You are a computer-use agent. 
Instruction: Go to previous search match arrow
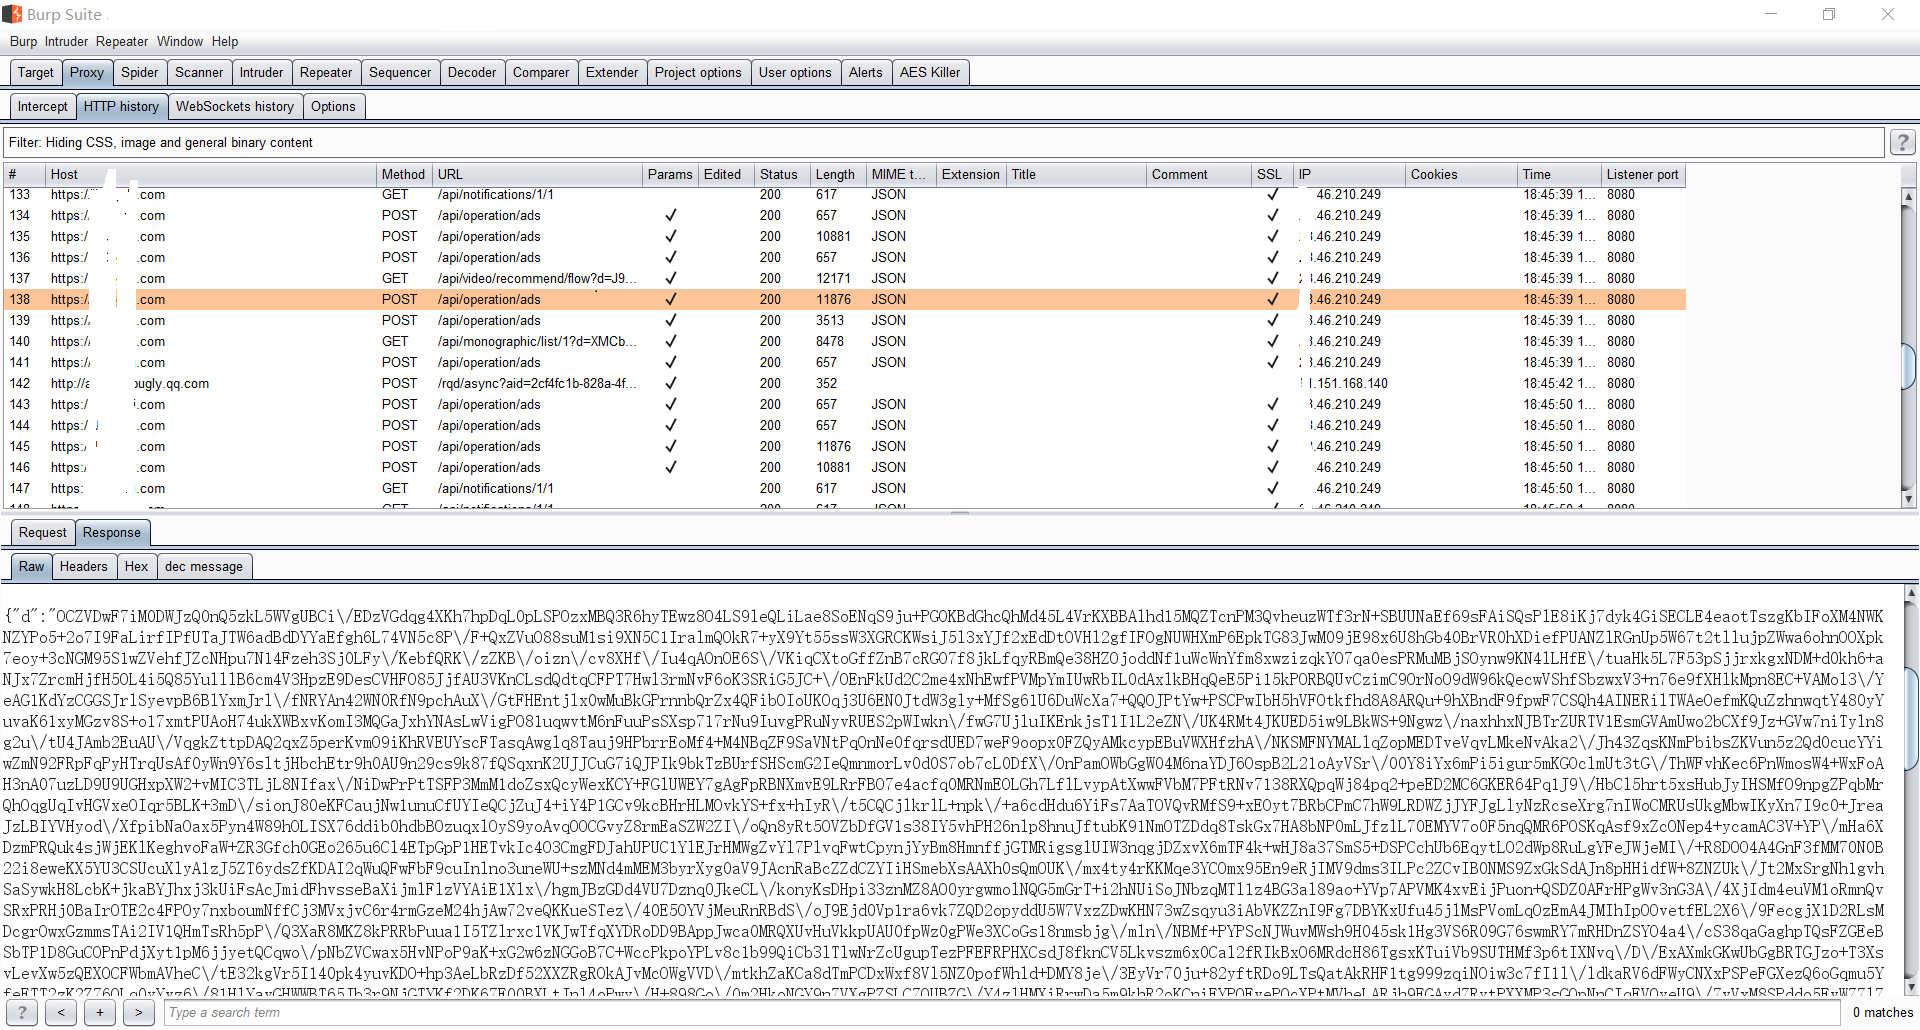pyautogui.click(x=61, y=1013)
